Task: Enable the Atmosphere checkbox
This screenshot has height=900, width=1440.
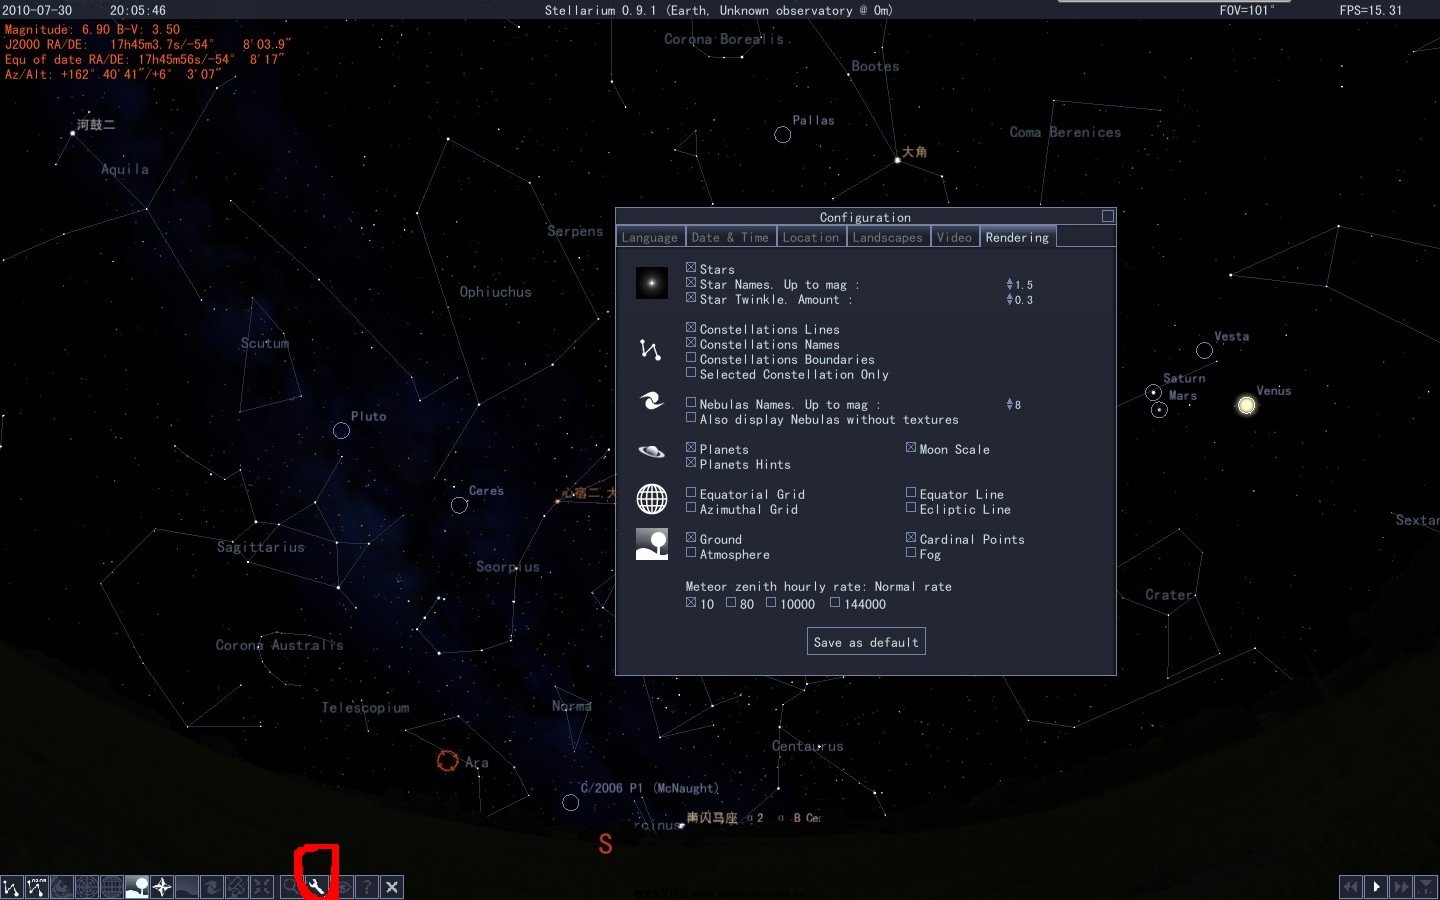Action: [x=691, y=553]
